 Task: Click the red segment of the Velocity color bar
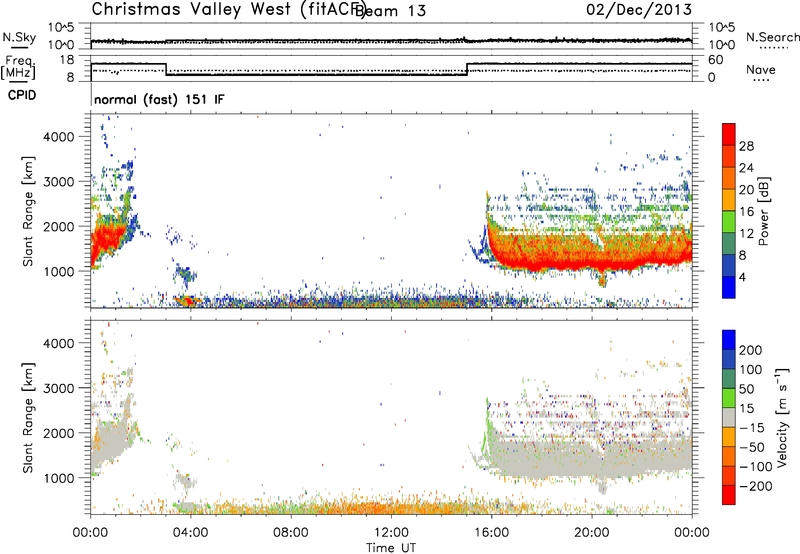729,495
